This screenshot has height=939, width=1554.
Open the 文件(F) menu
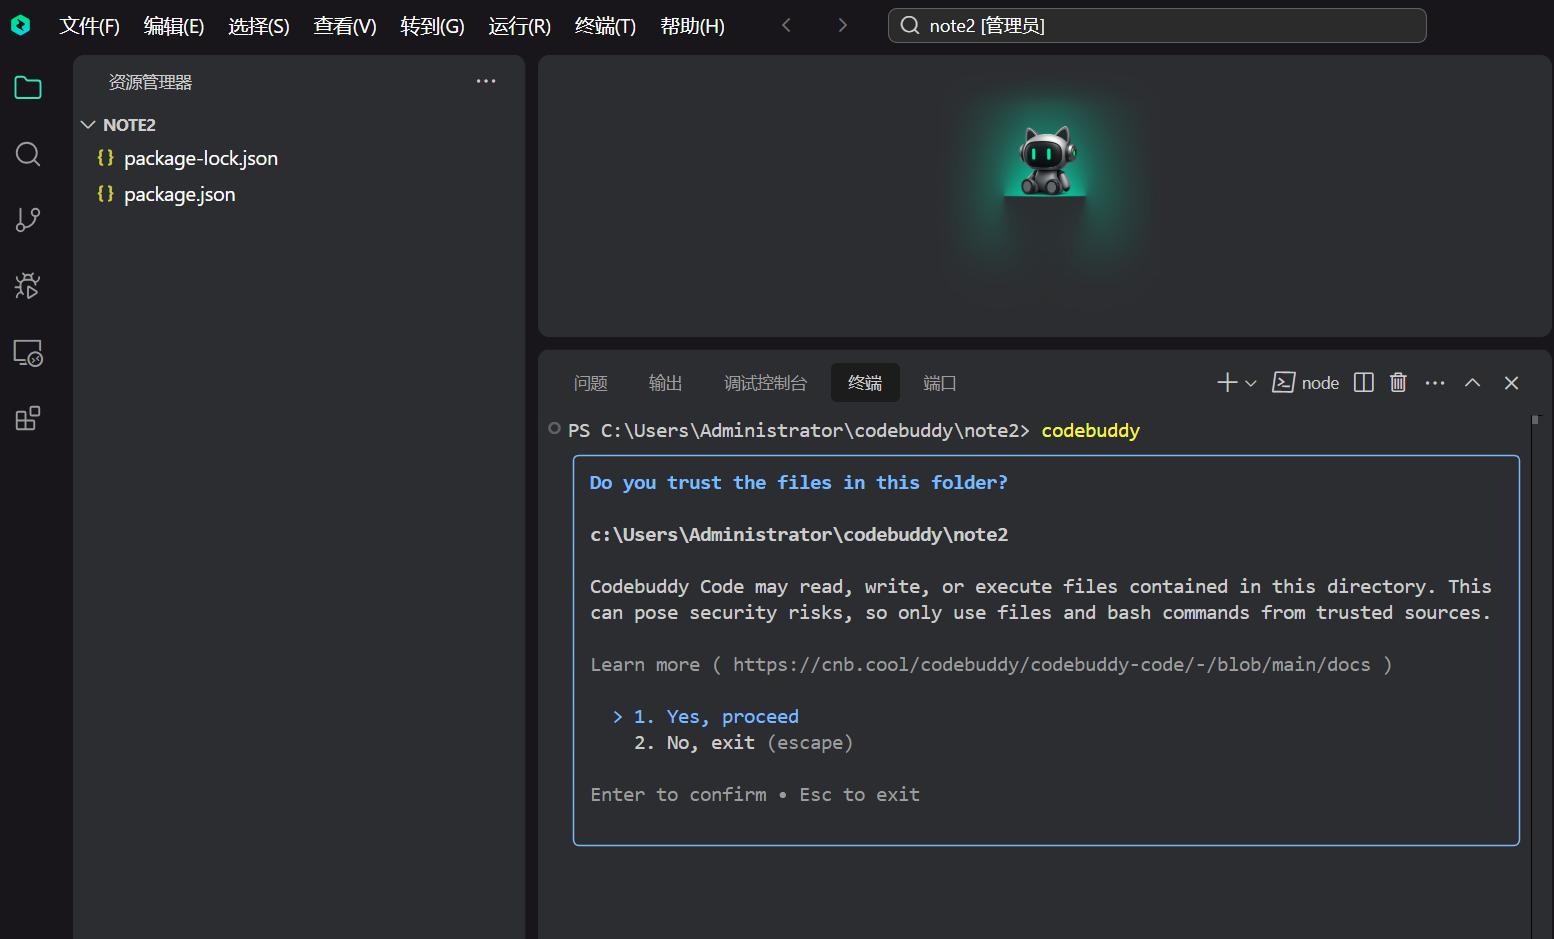point(90,26)
